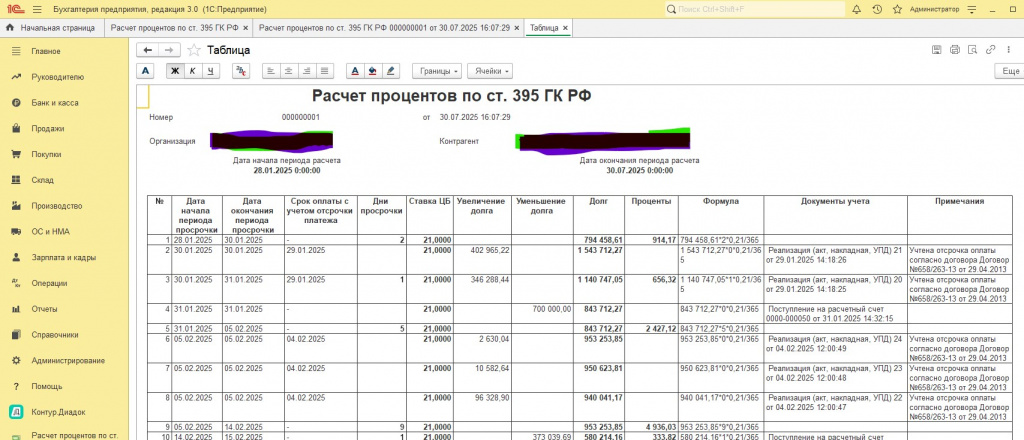Select interest cell 914,17
1024x440 pixels.
pos(652,240)
